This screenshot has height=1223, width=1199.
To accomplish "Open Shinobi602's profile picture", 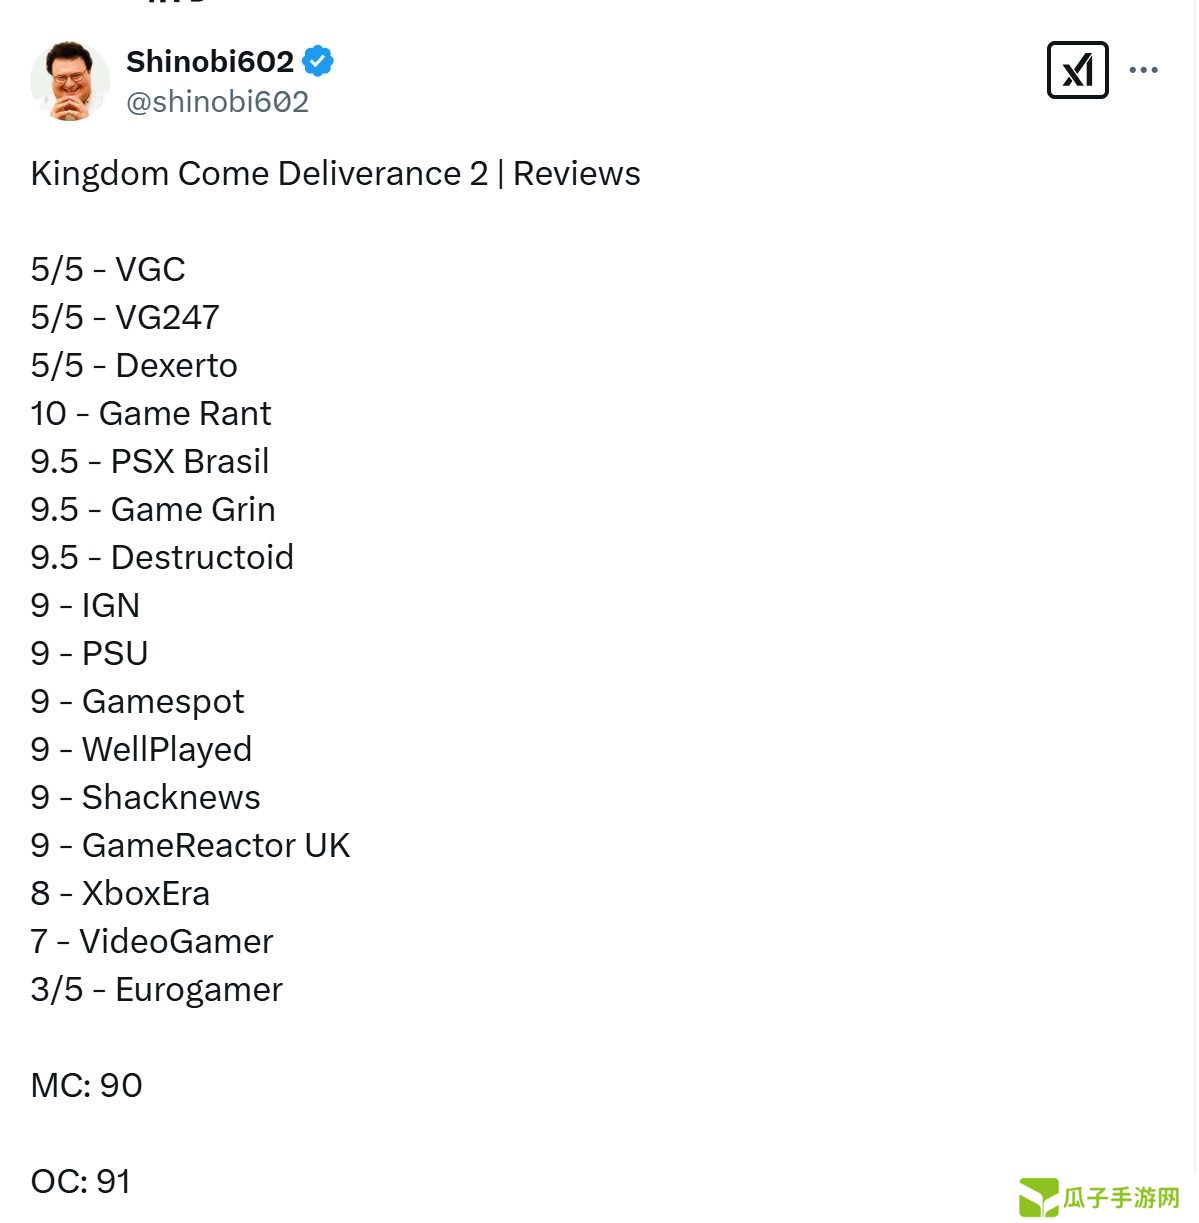I will (70, 81).
